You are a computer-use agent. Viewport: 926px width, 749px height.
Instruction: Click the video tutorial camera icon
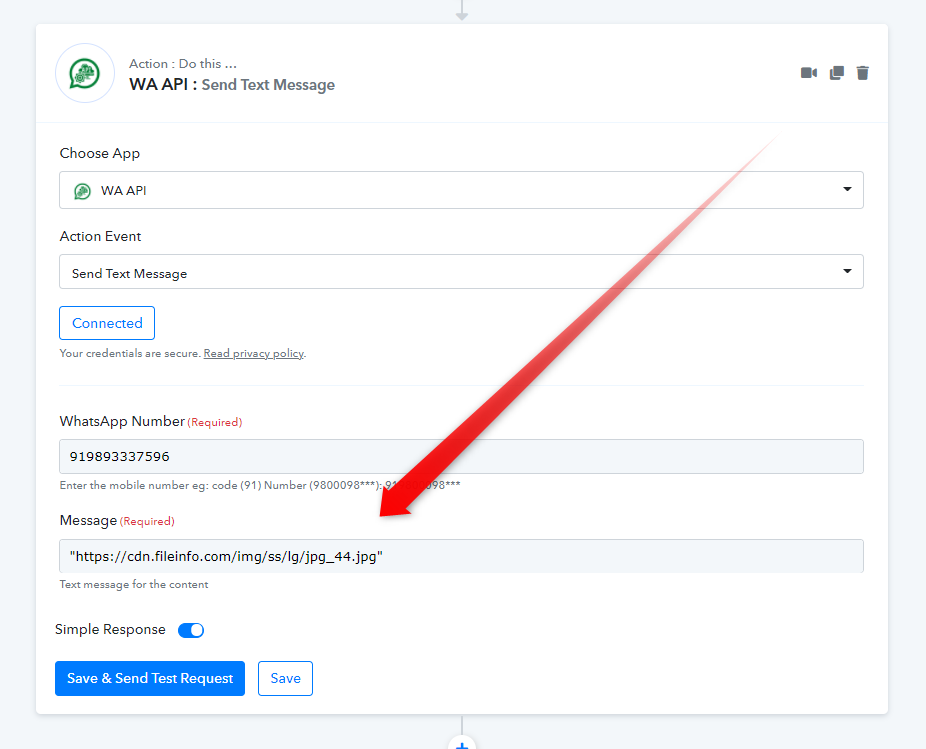pyautogui.click(x=809, y=73)
